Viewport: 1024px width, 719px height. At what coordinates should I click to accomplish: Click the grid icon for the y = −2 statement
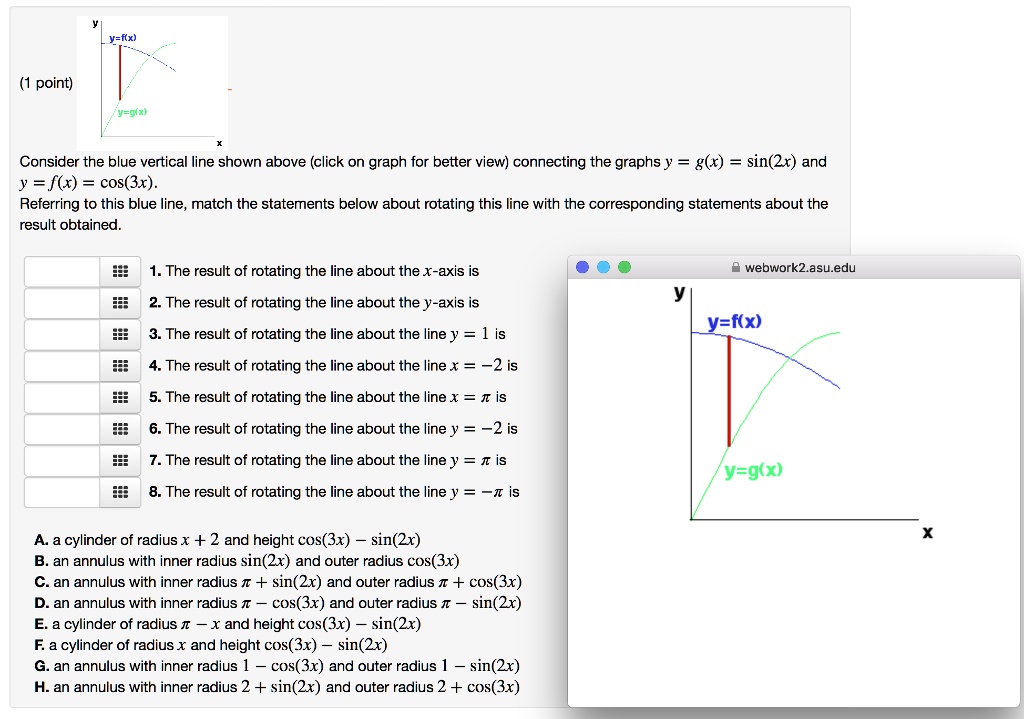[120, 429]
